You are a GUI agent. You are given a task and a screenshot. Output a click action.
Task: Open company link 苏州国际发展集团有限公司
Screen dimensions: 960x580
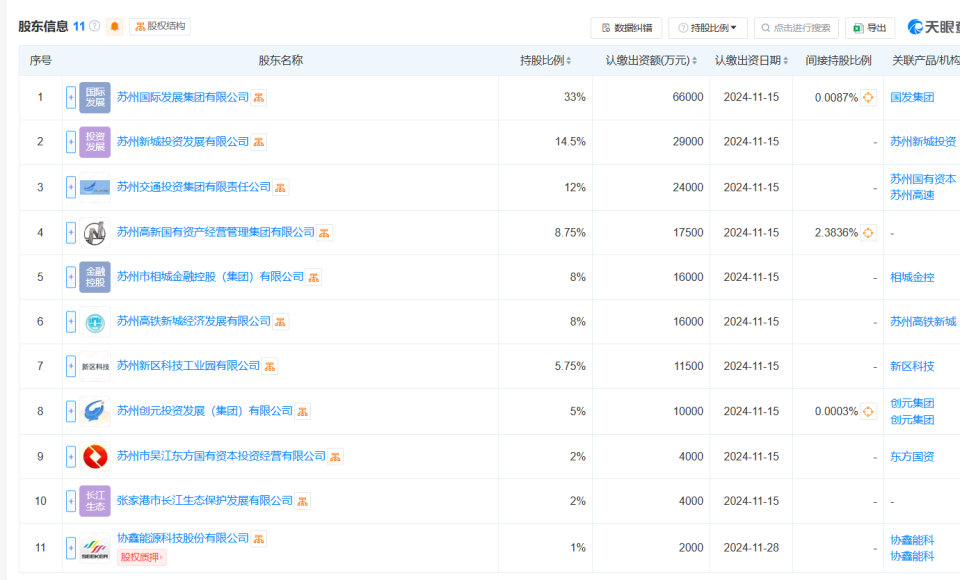182,97
